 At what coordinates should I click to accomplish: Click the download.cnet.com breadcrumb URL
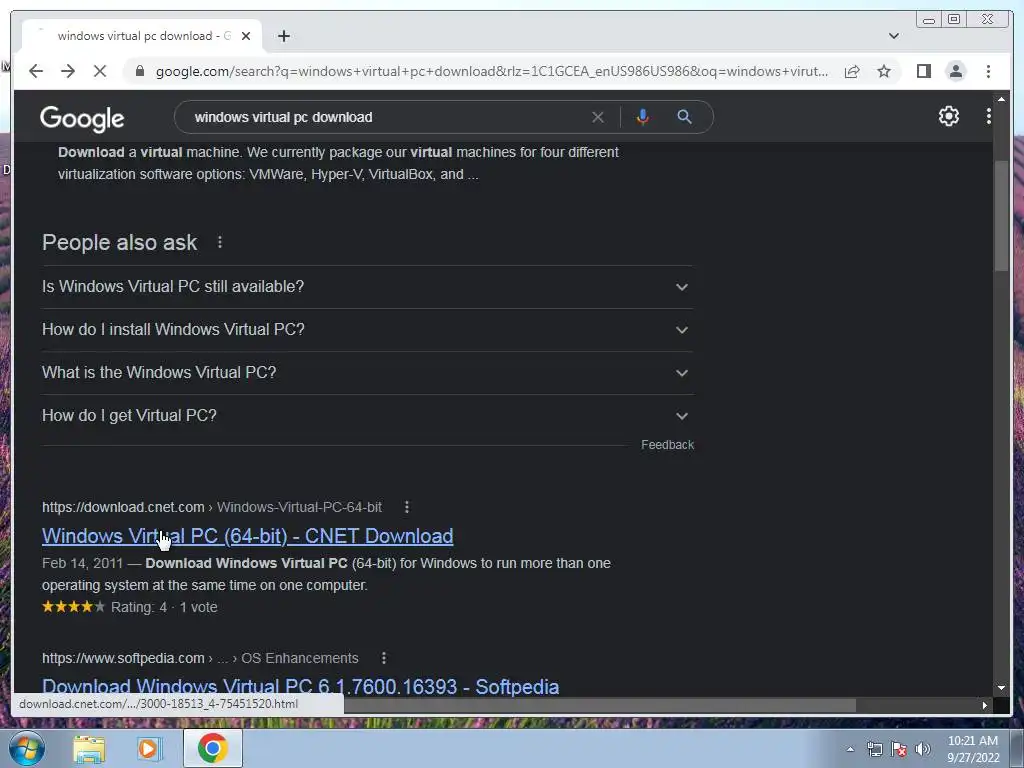click(x=212, y=507)
